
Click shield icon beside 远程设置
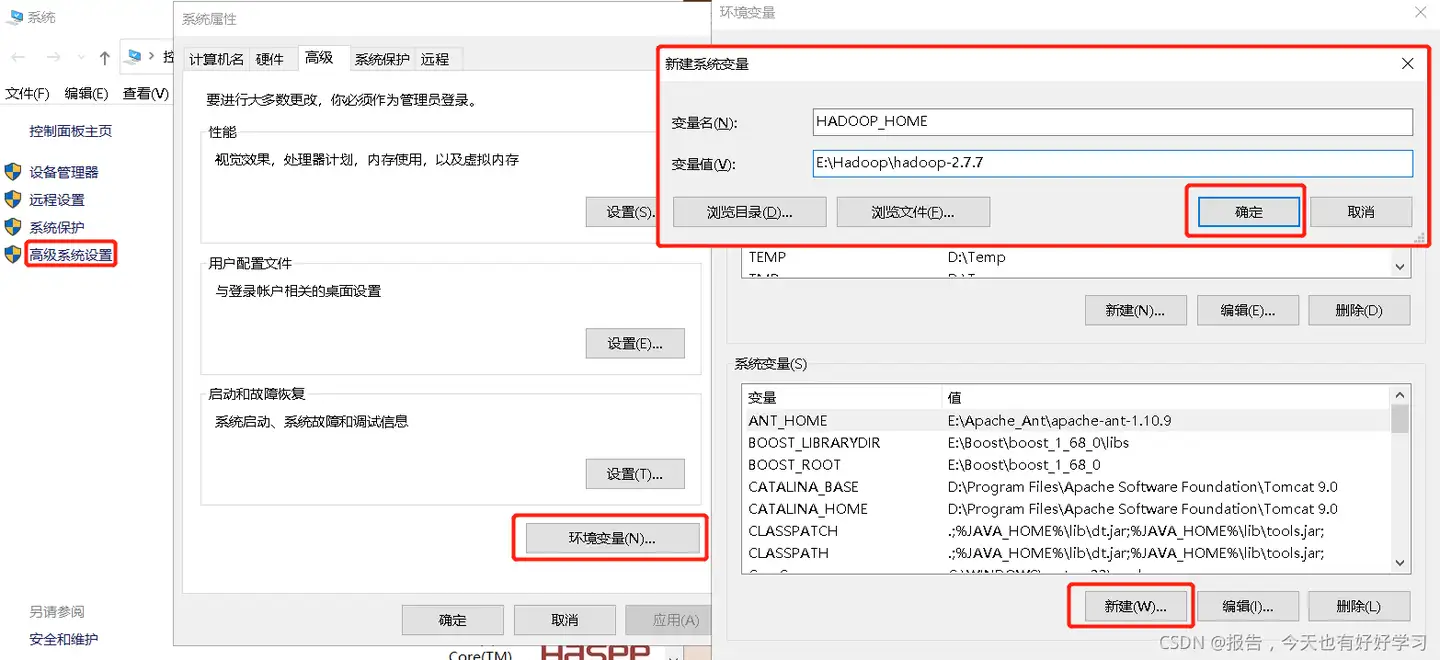point(13,199)
